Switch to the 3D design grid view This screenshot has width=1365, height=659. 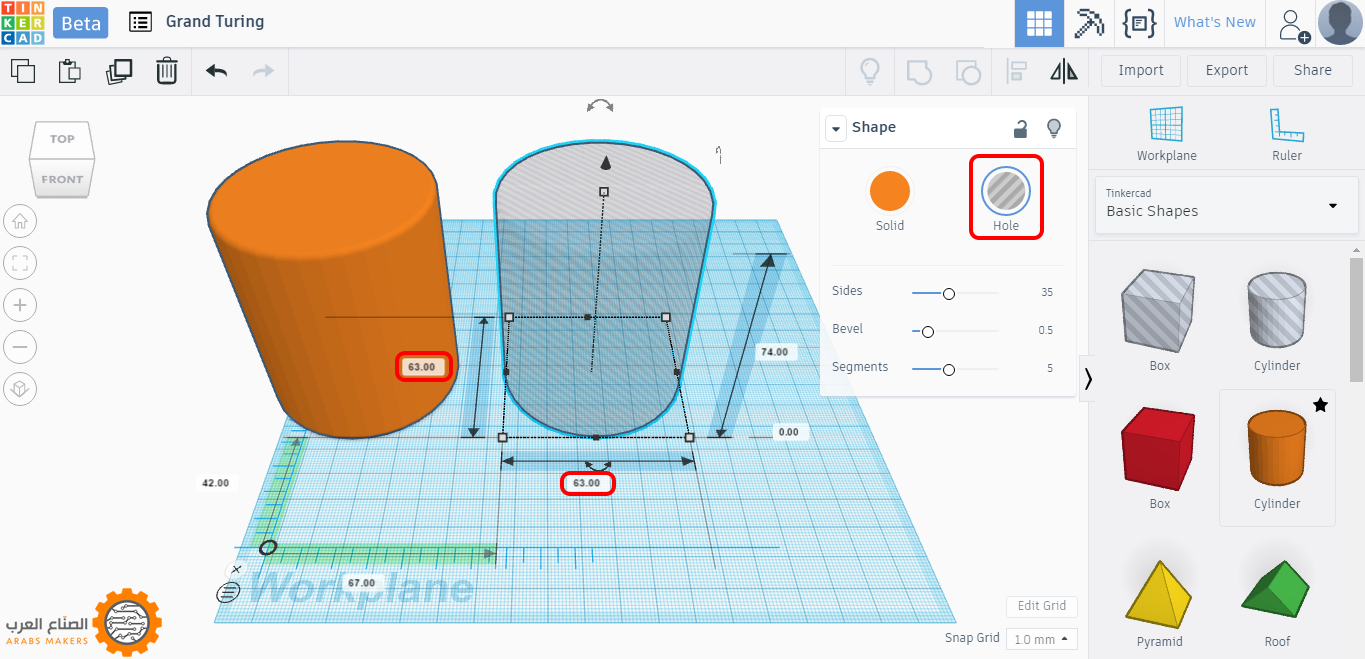(1039, 23)
